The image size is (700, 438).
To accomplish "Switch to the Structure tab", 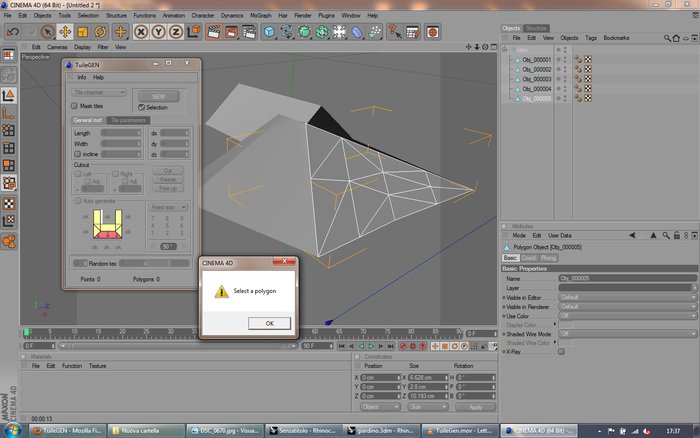I will point(536,28).
